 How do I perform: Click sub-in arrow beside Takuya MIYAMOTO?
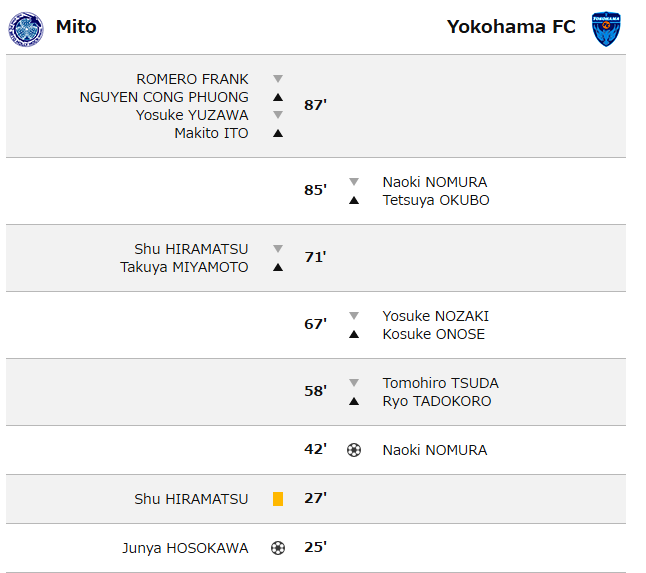[278, 267]
